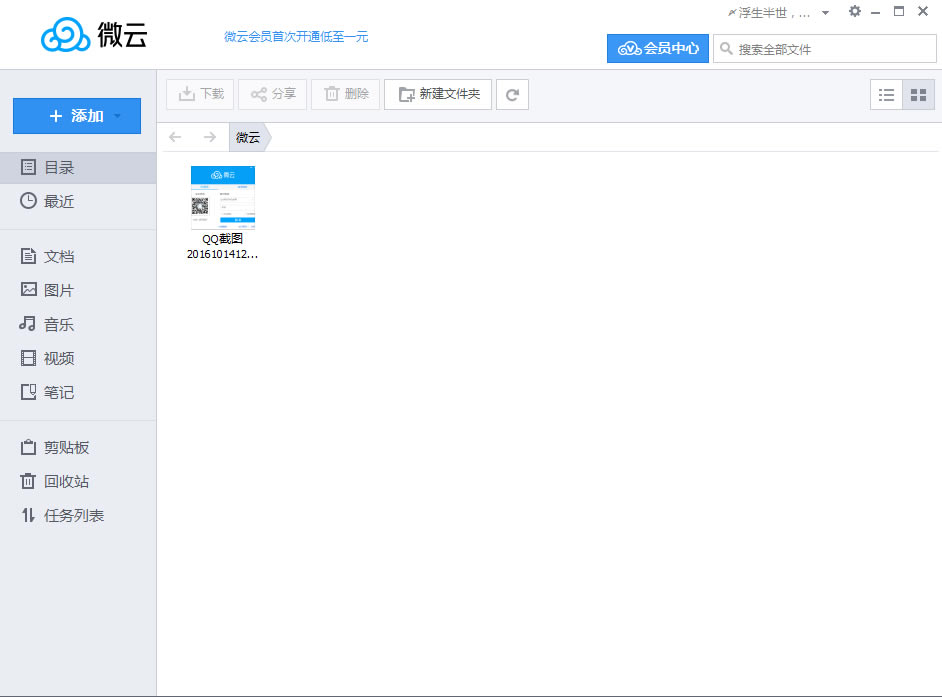
Task: Select the 下载 download toolbar item
Action: 199,94
